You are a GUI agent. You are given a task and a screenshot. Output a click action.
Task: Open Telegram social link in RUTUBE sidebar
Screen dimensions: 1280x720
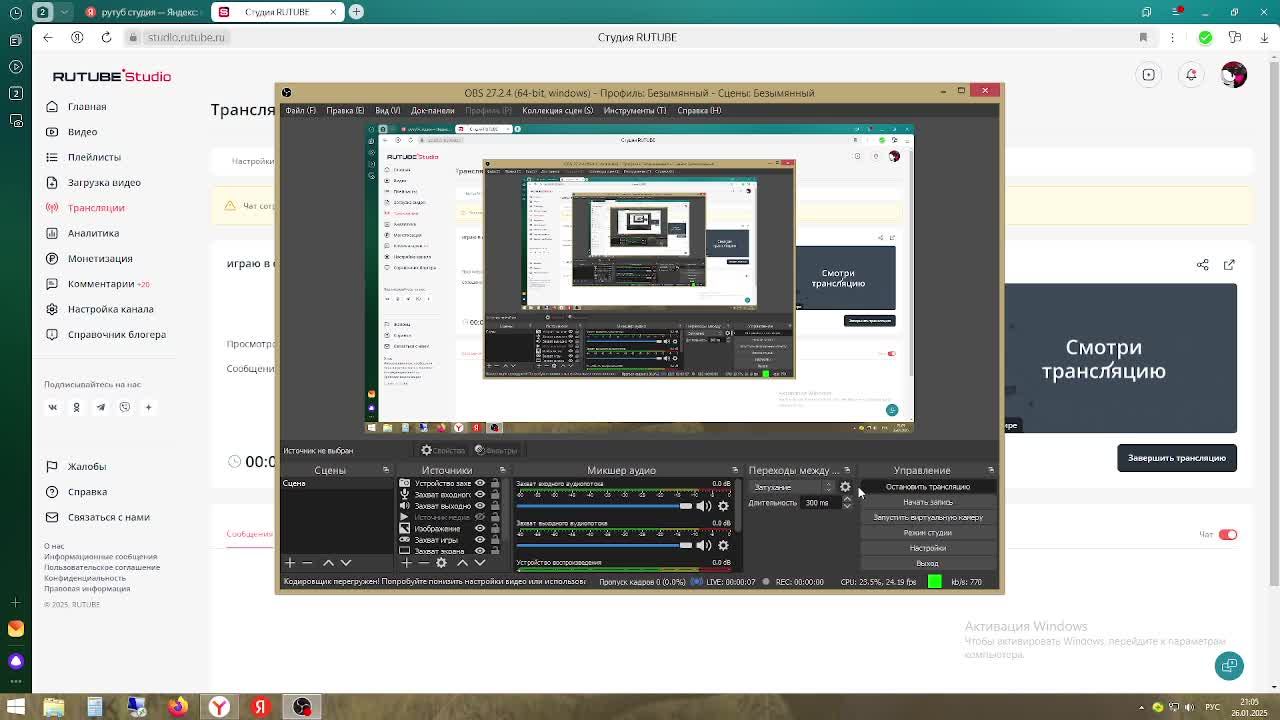(x=100, y=407)
